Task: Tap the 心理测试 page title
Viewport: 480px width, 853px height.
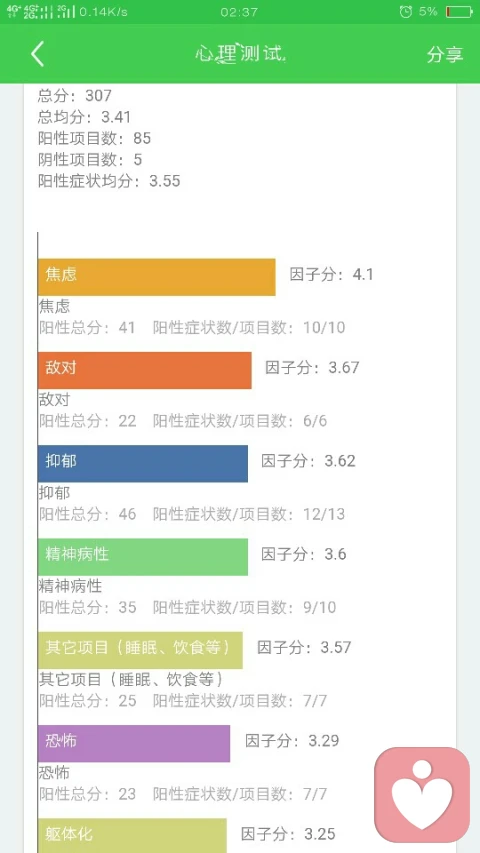Action: pos(240,54)
